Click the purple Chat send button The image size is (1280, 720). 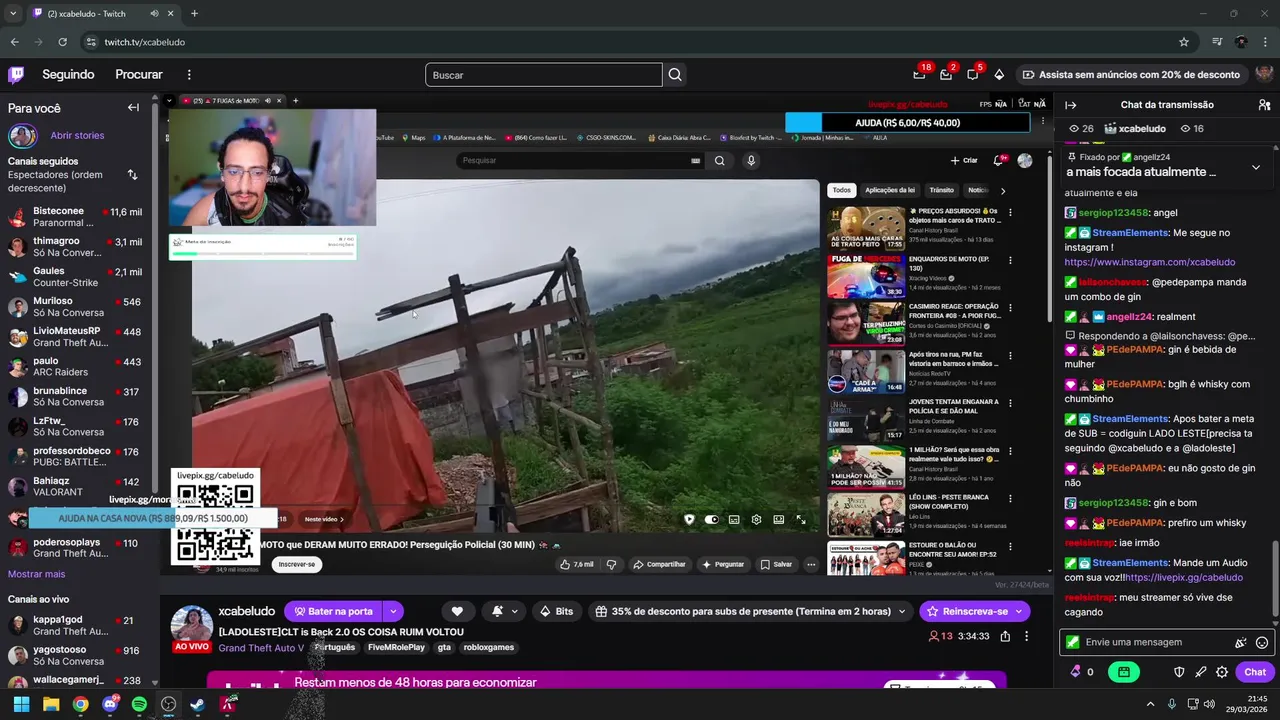pyautogui.click(x=1255, y=672)
